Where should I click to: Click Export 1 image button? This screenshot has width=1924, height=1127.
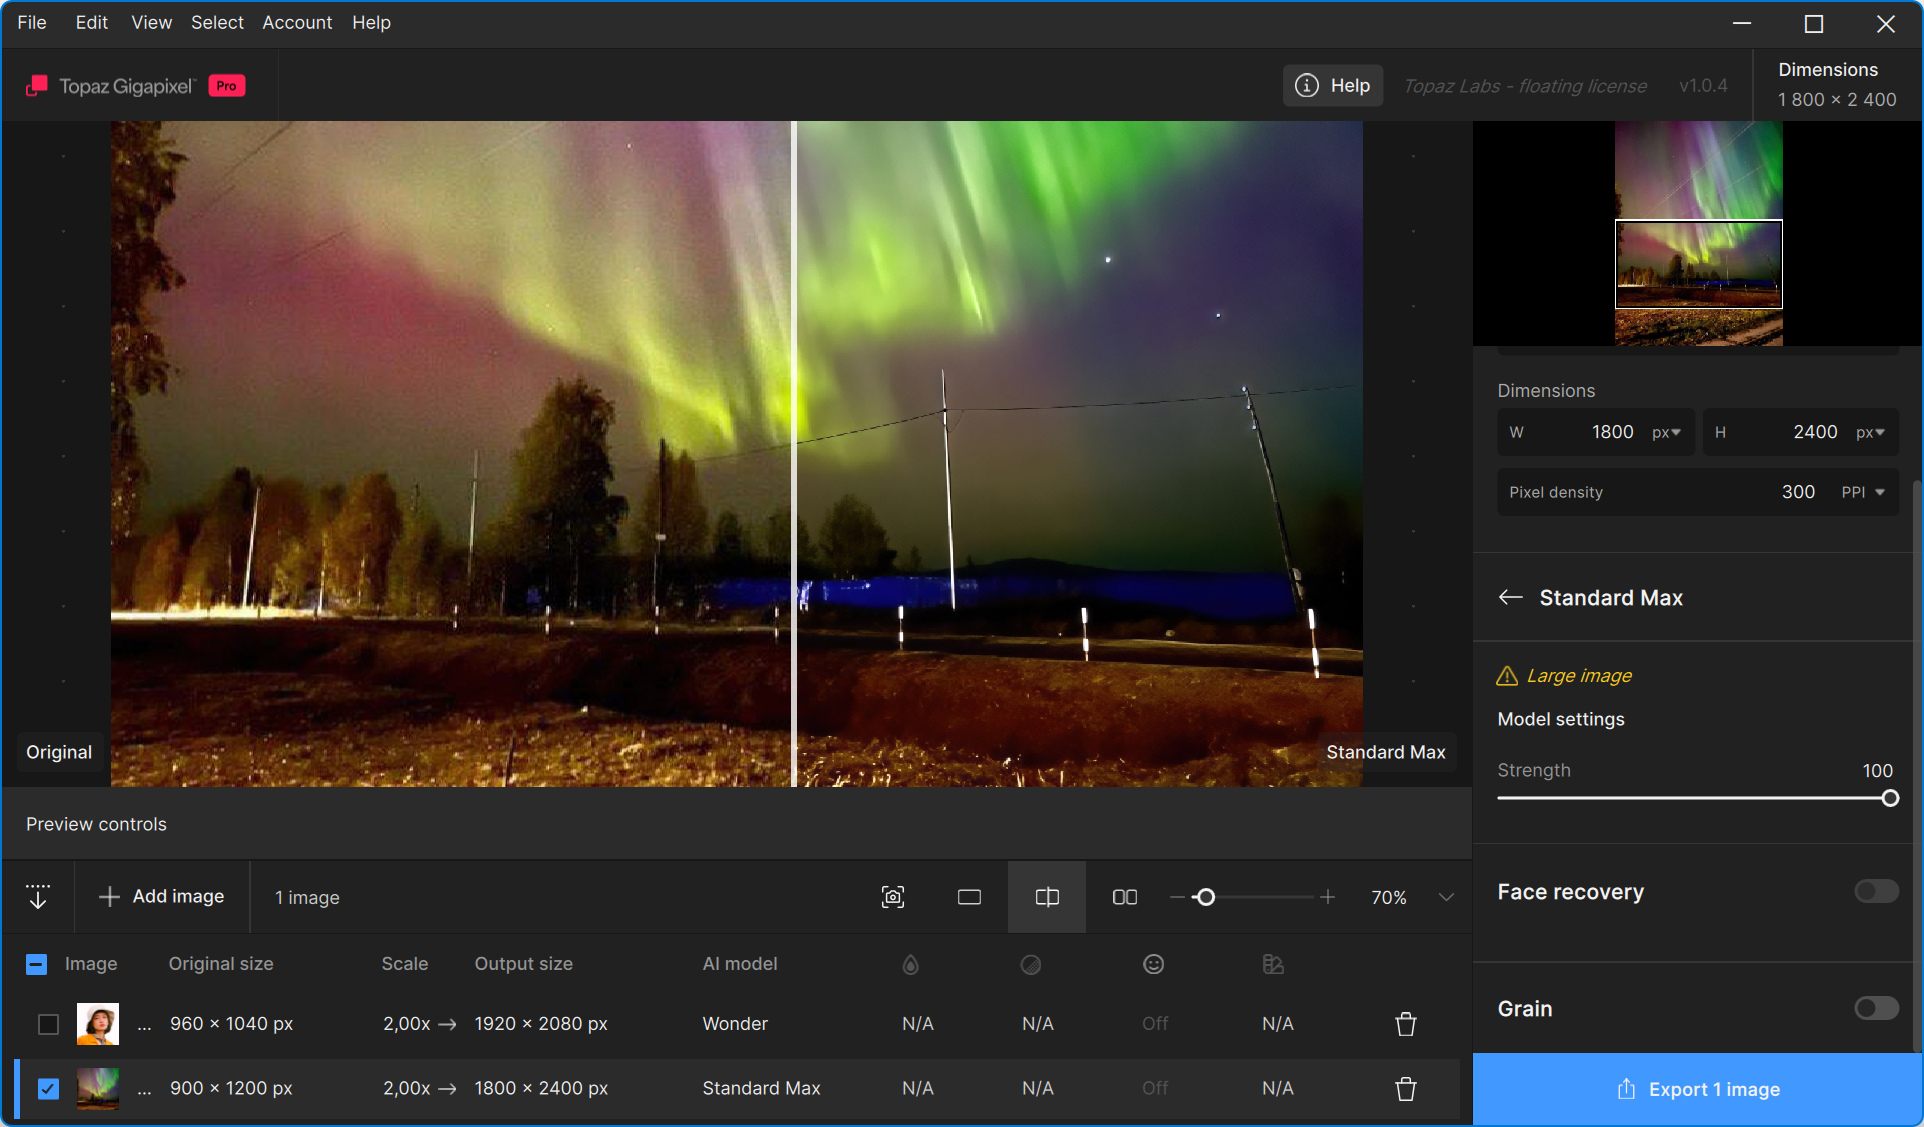tap(1698, 1089)
